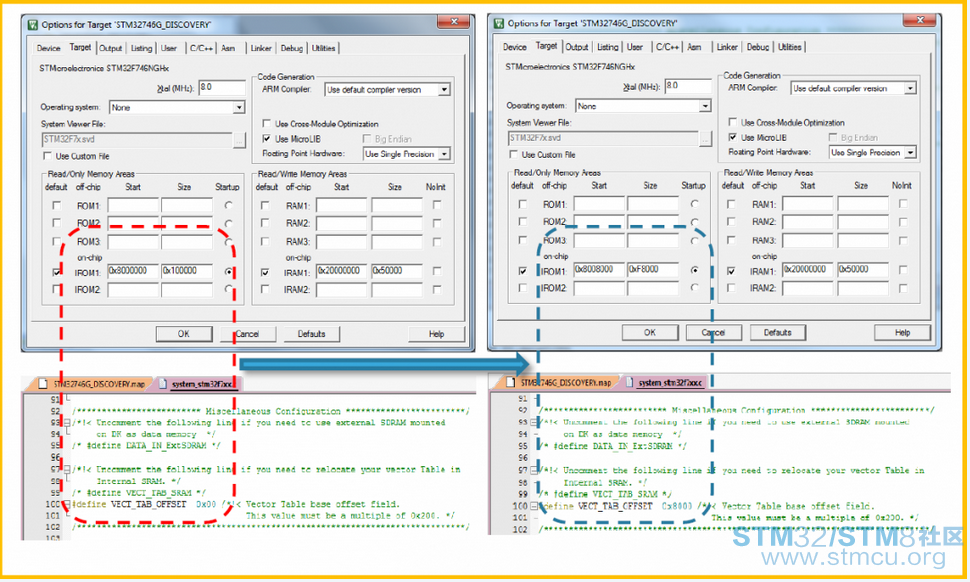
Task: Click System Viewer File browse button in left dialog
Action: [239, 140]
